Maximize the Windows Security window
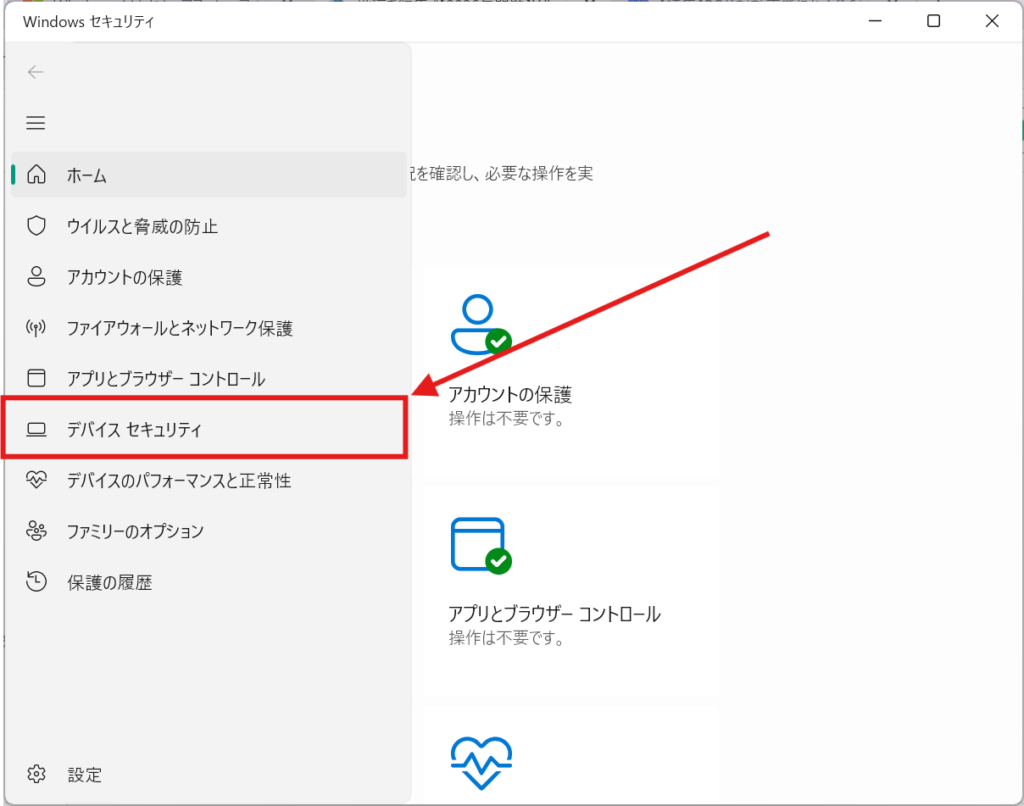 [933, 21]
